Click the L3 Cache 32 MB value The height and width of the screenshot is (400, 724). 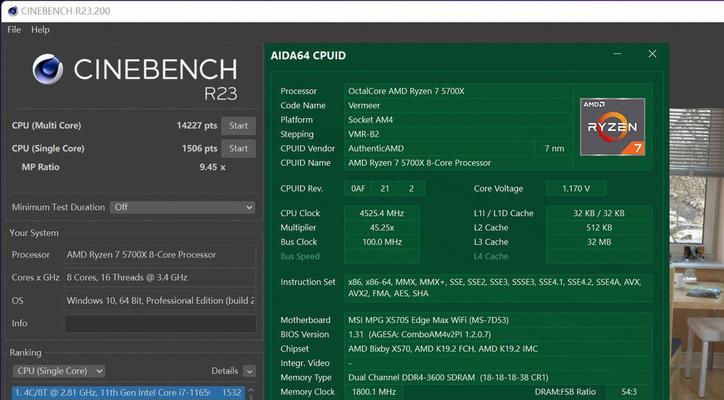coord(599,242)
